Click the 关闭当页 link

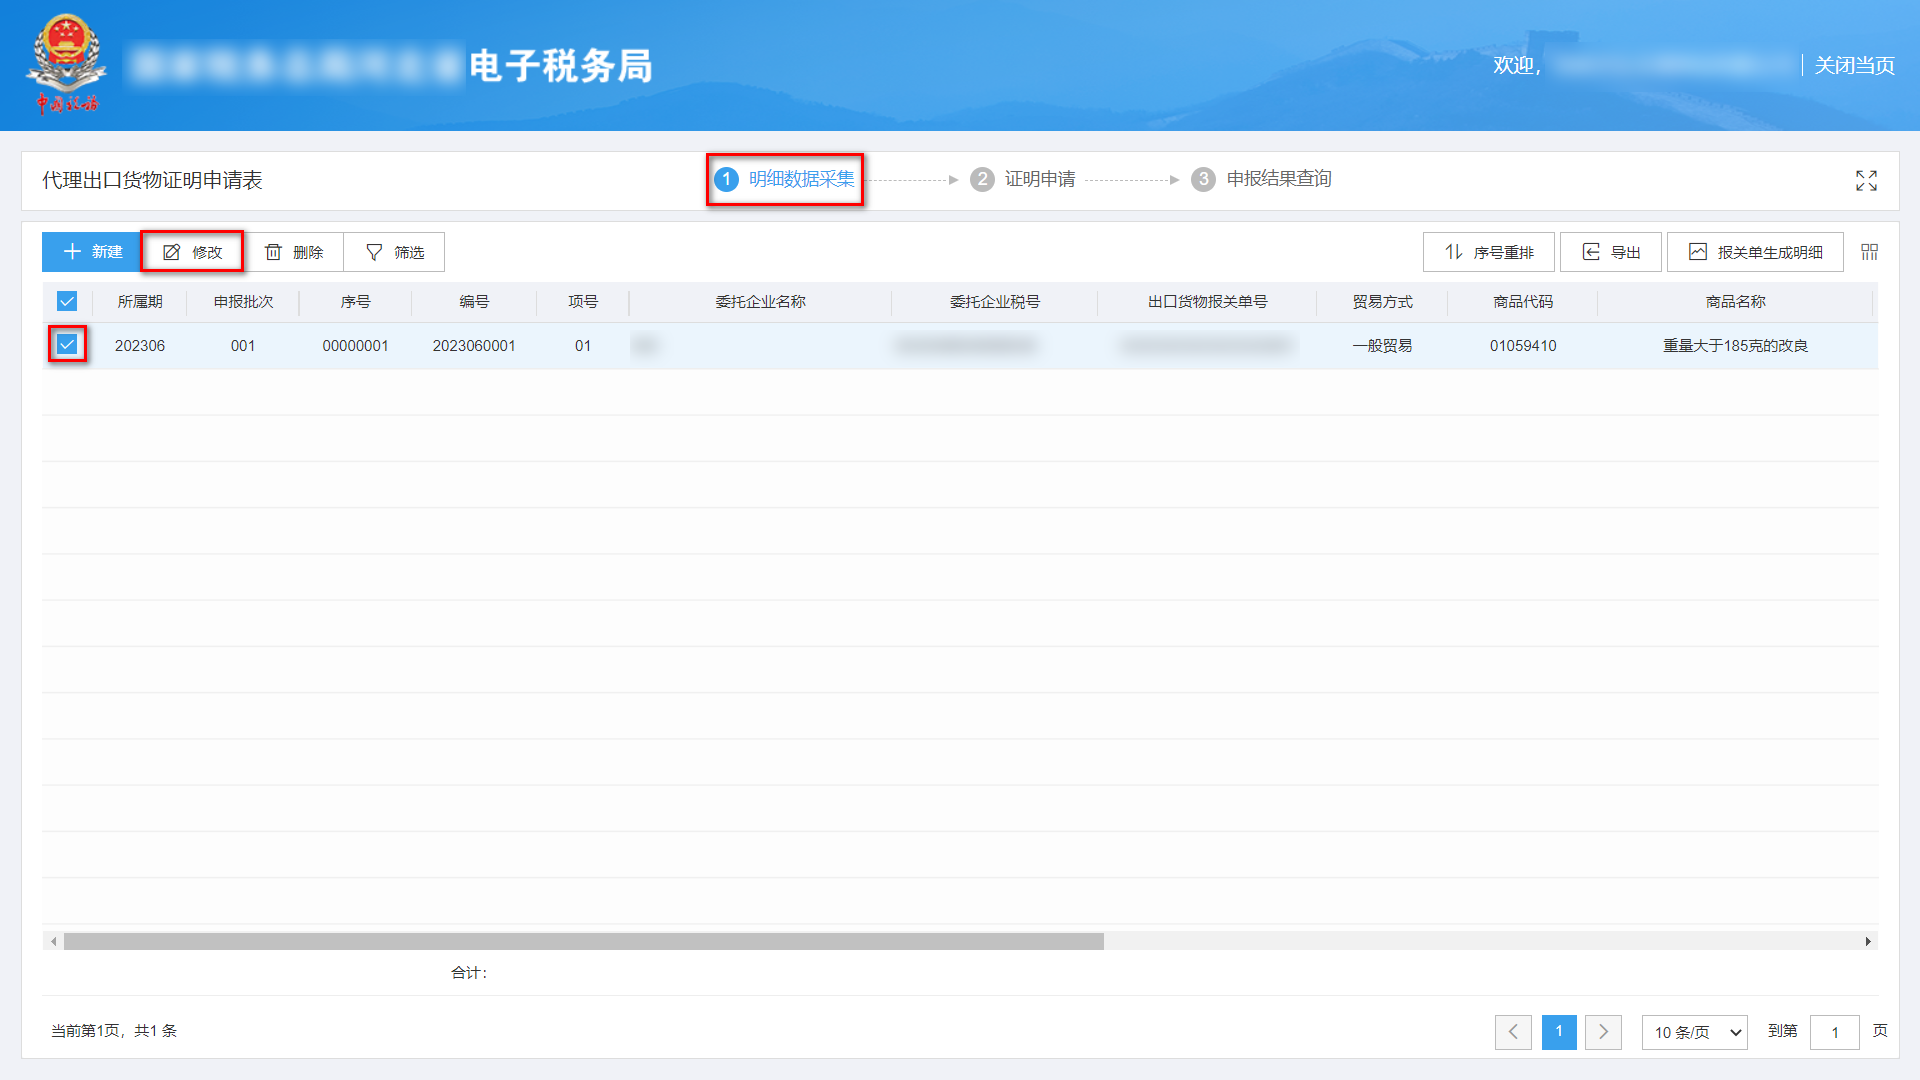pos(1853,65)
